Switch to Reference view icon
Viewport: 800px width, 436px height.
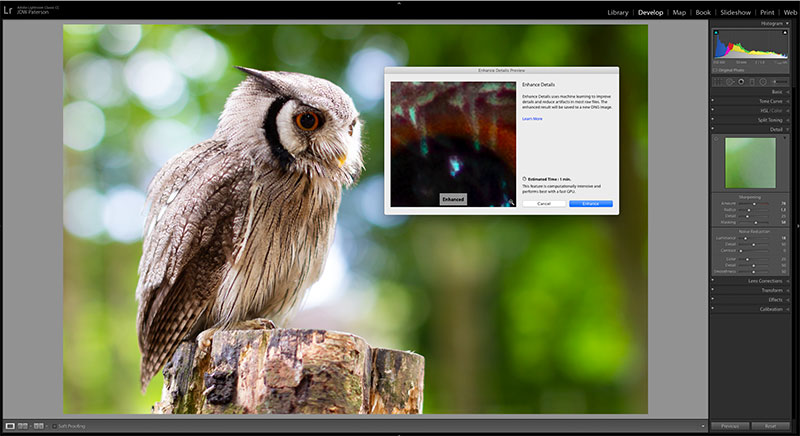tap(22, 426)
